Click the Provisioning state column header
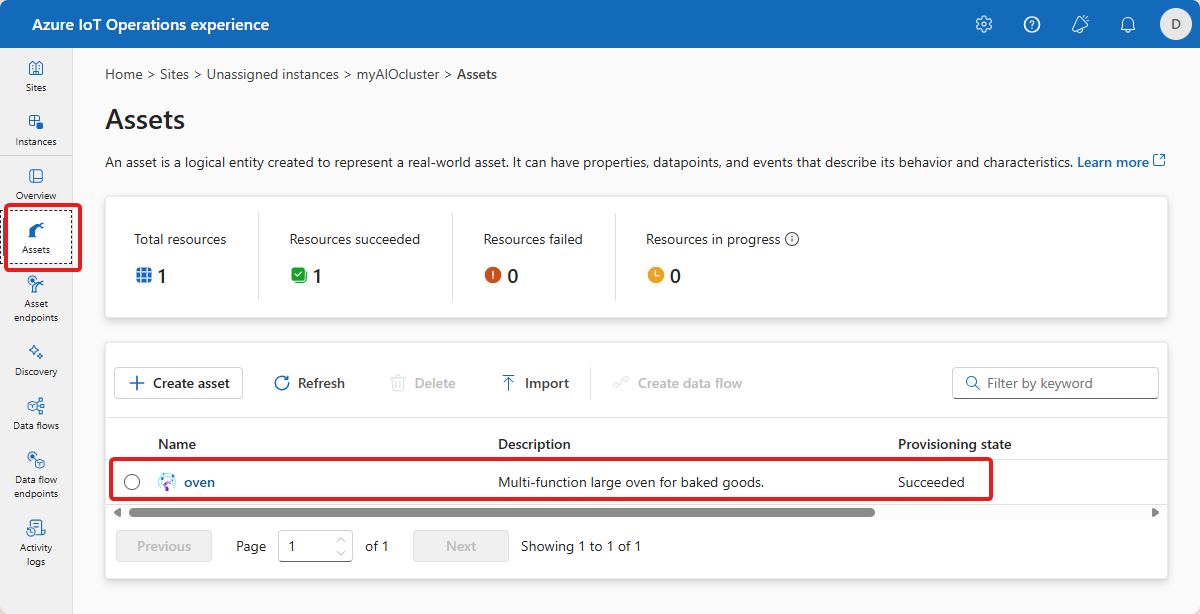 pyautogui.click(x=954, y=444)
